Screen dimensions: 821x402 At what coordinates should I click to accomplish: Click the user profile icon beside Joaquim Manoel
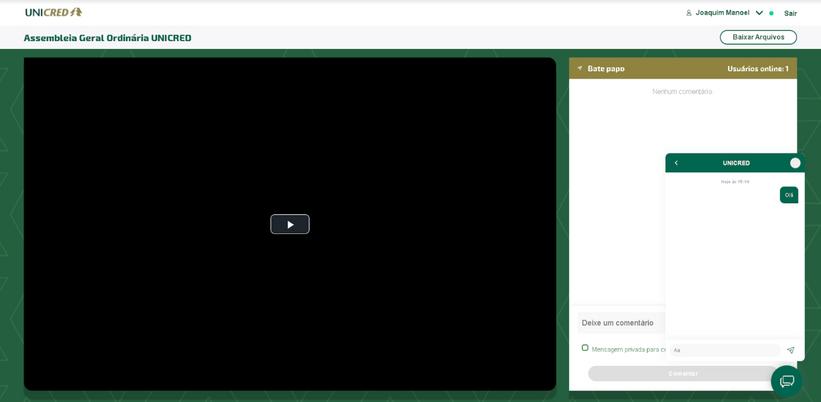tap(689, 13)
